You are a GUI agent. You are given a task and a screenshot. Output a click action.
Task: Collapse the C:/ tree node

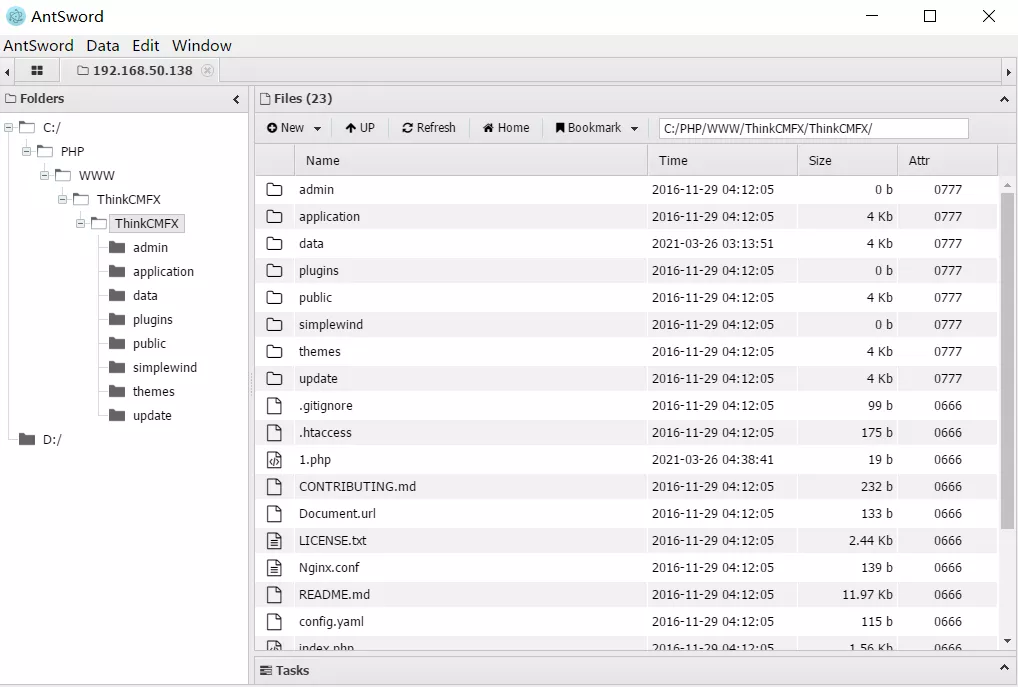(x=9, y=127)
